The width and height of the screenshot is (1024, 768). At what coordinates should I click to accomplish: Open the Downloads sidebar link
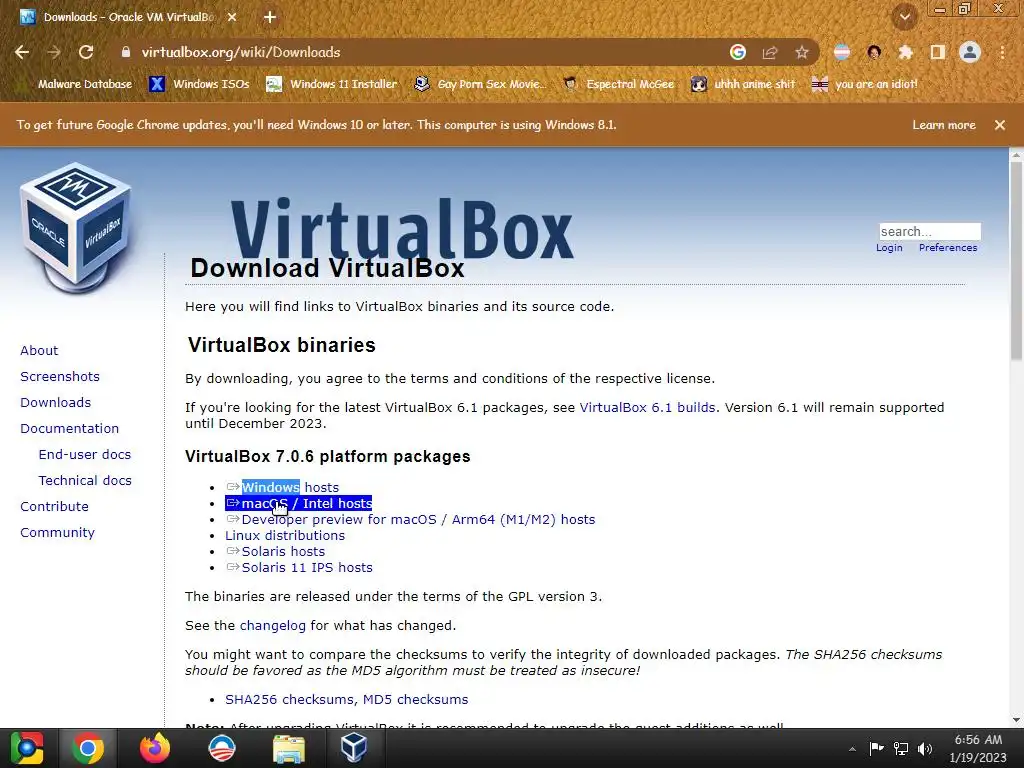coord(56,403)
